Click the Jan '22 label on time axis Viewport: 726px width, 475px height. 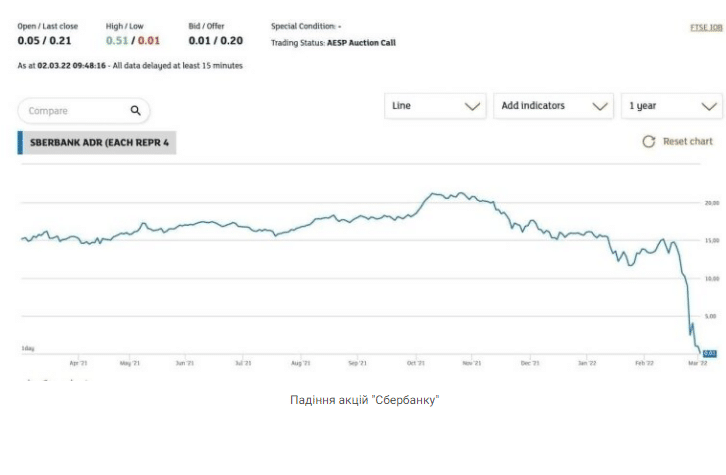coord(587,364)
